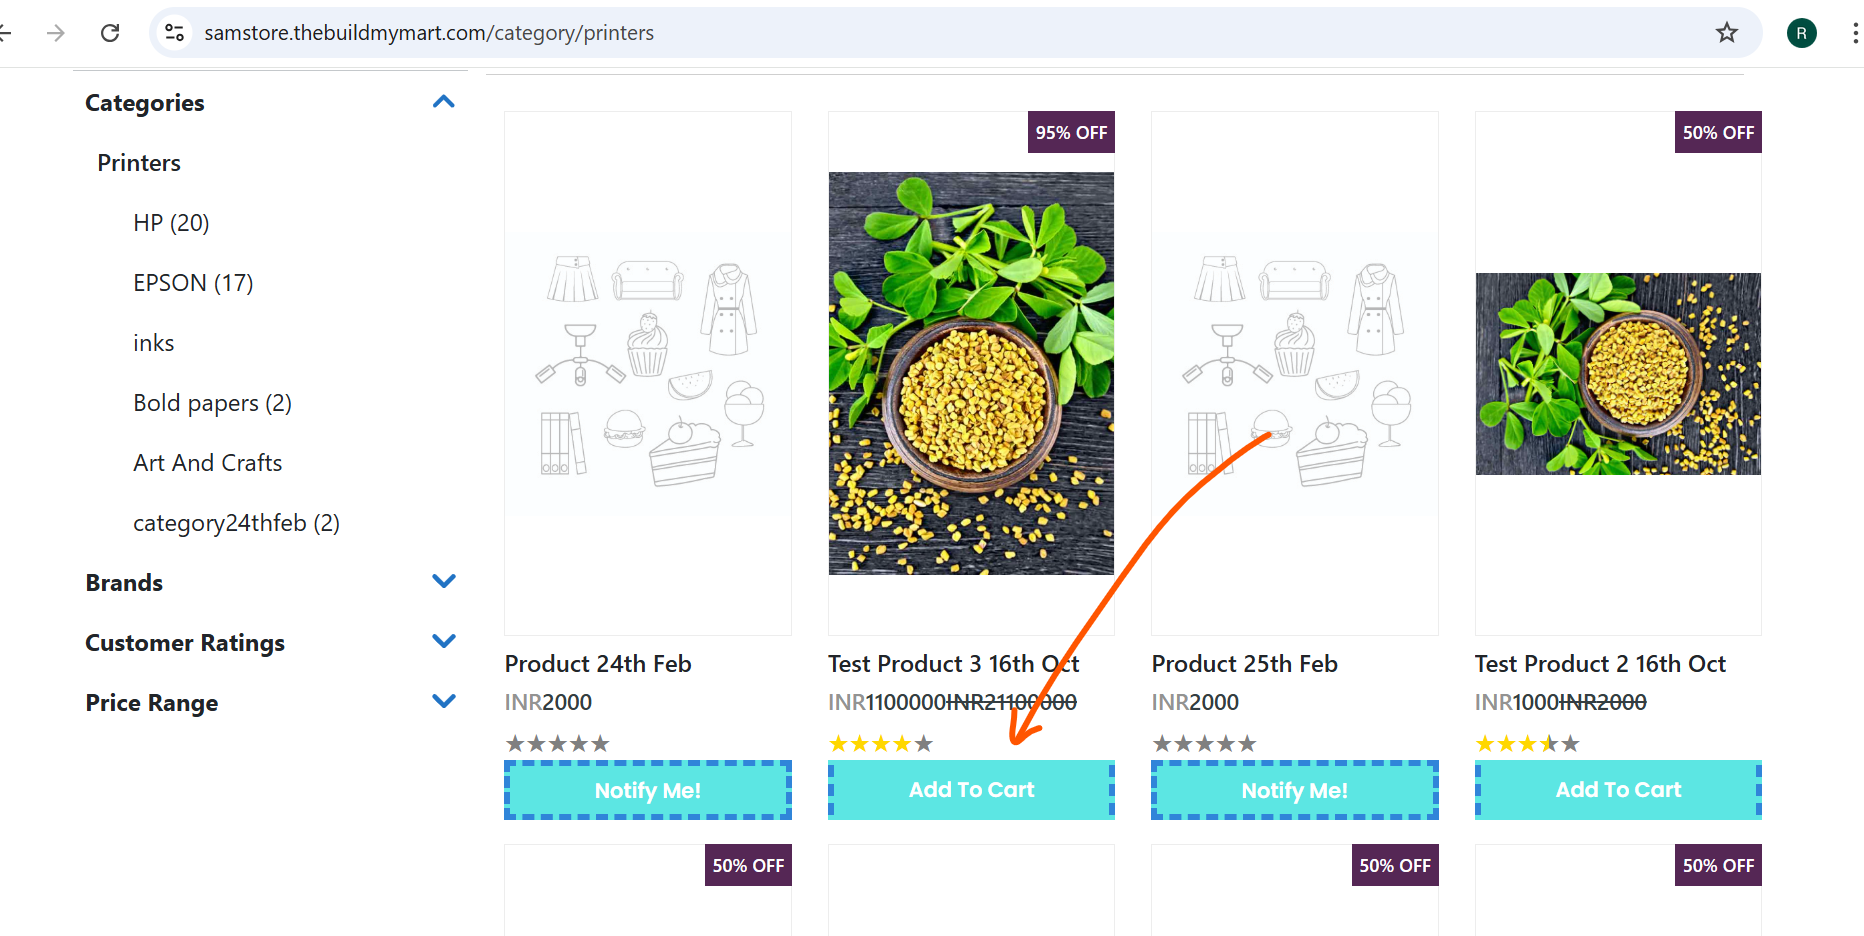Open the Art And Crafts category
Screen dimensions: 1864x936
[x=208, y=463]
